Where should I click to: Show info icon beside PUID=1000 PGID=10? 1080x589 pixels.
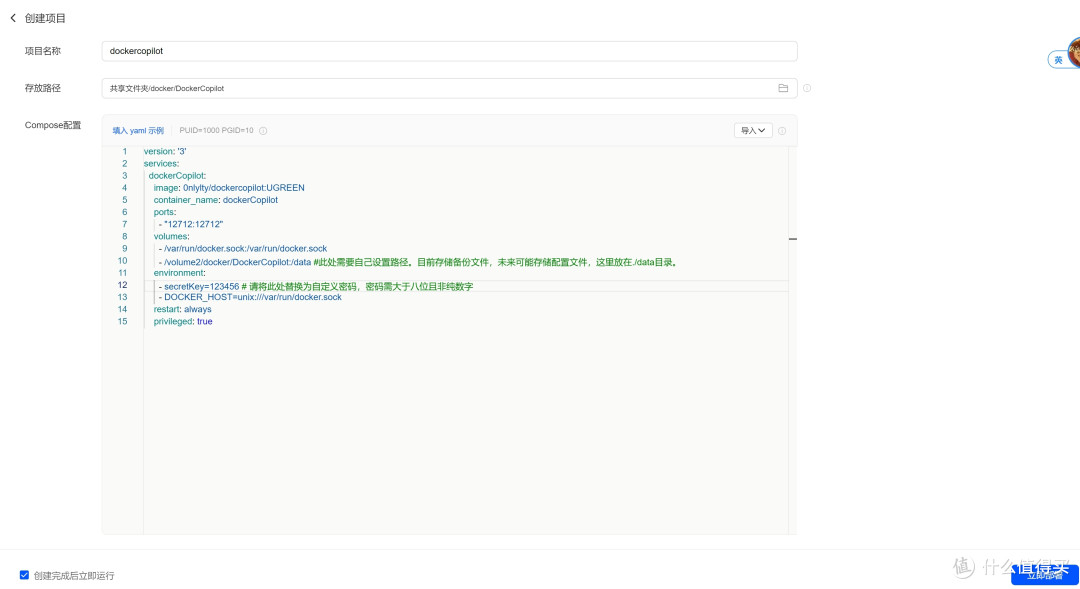(263, 131)
